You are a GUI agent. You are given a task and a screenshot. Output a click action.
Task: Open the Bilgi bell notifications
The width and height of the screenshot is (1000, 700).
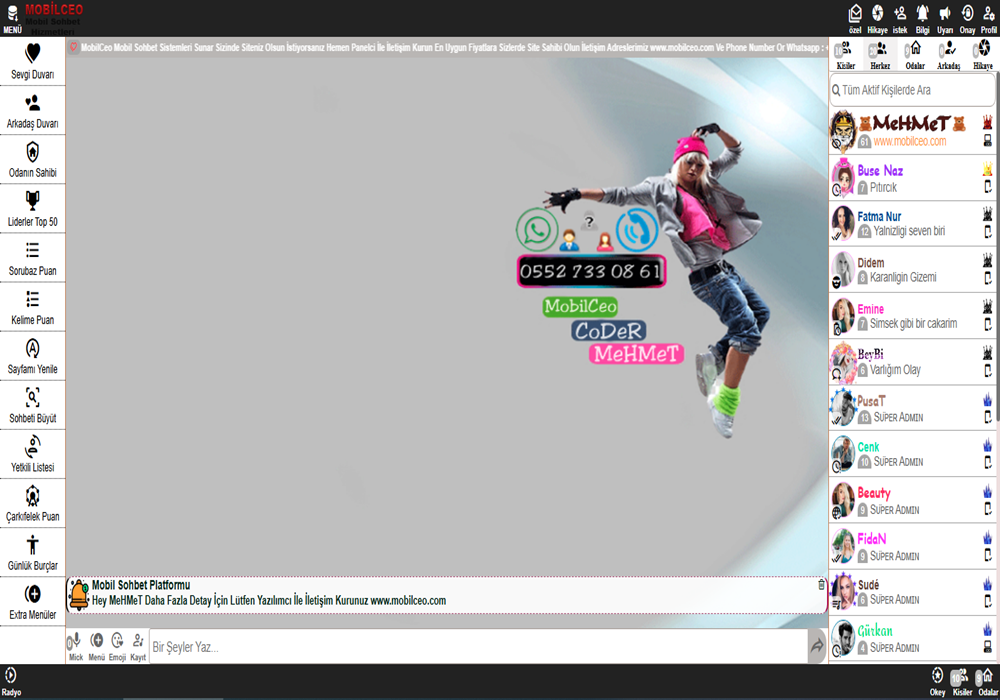922,14
